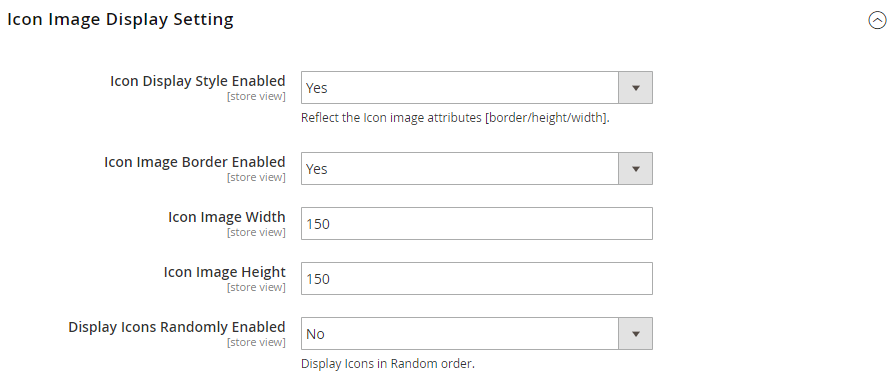The width and height of the screenshot is (890, 374).
Task: Open the Icon Display Style Enabled dropdown
Action: coord(477,87)
